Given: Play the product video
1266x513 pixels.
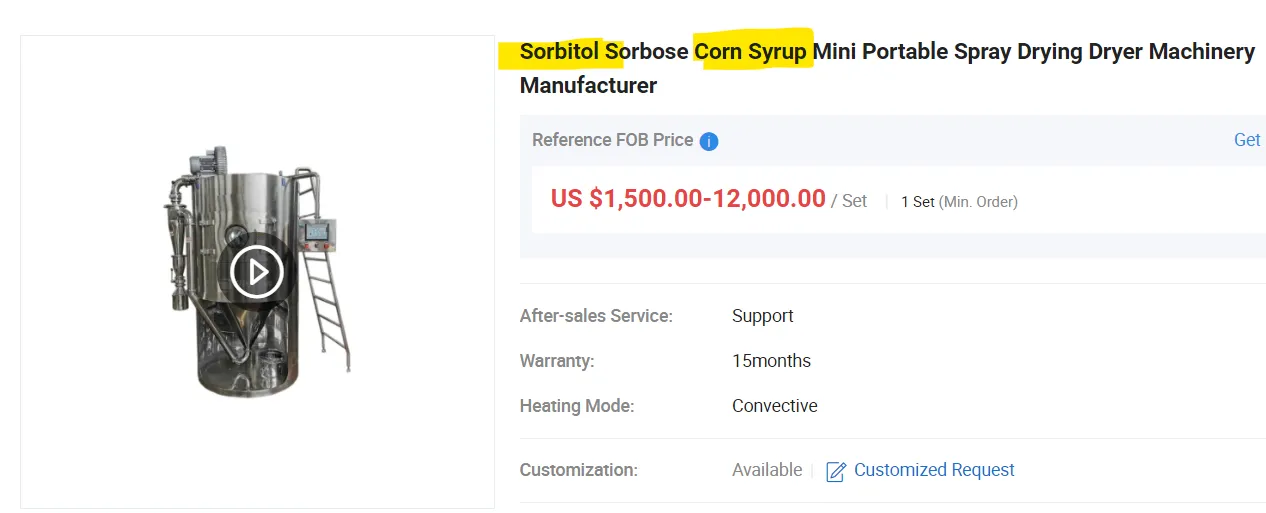Looking at the screenshot, I should pyautogui.click(x=257, y=271).
